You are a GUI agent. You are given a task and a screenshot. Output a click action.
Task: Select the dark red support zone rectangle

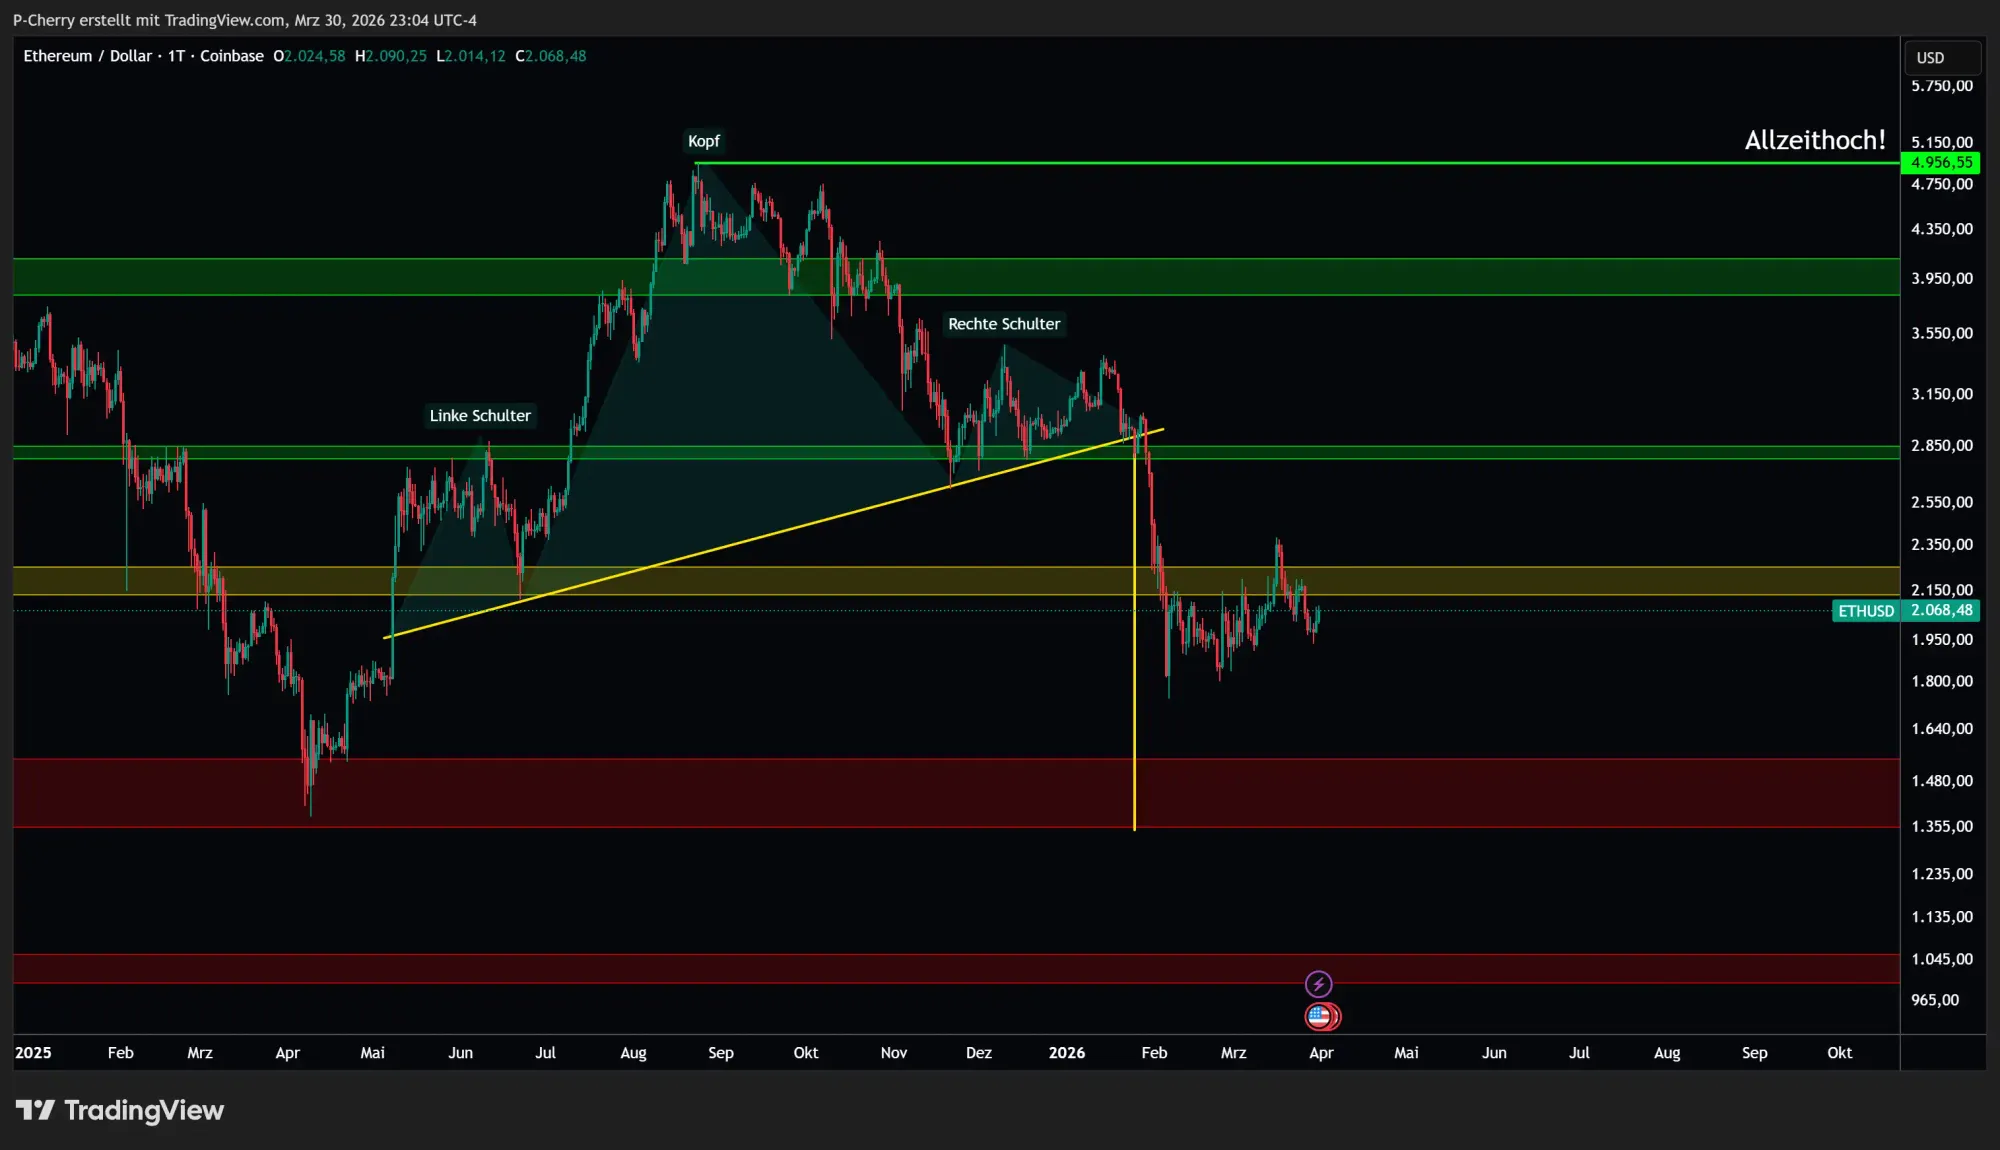tap(600, 793)
